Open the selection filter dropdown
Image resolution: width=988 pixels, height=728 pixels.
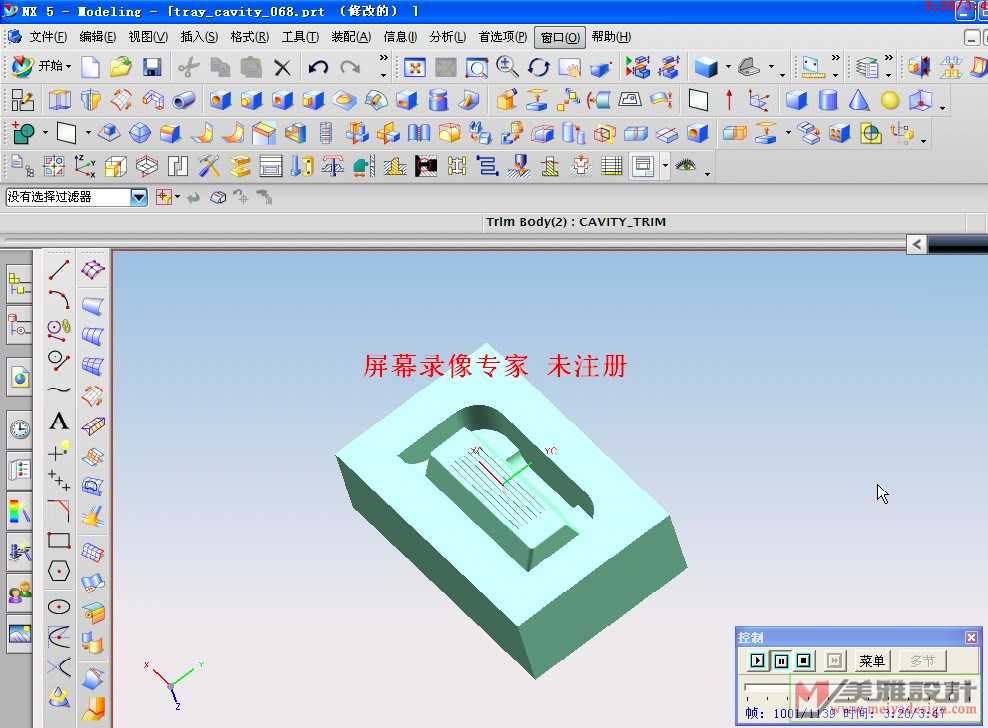(x=139, y=197)
